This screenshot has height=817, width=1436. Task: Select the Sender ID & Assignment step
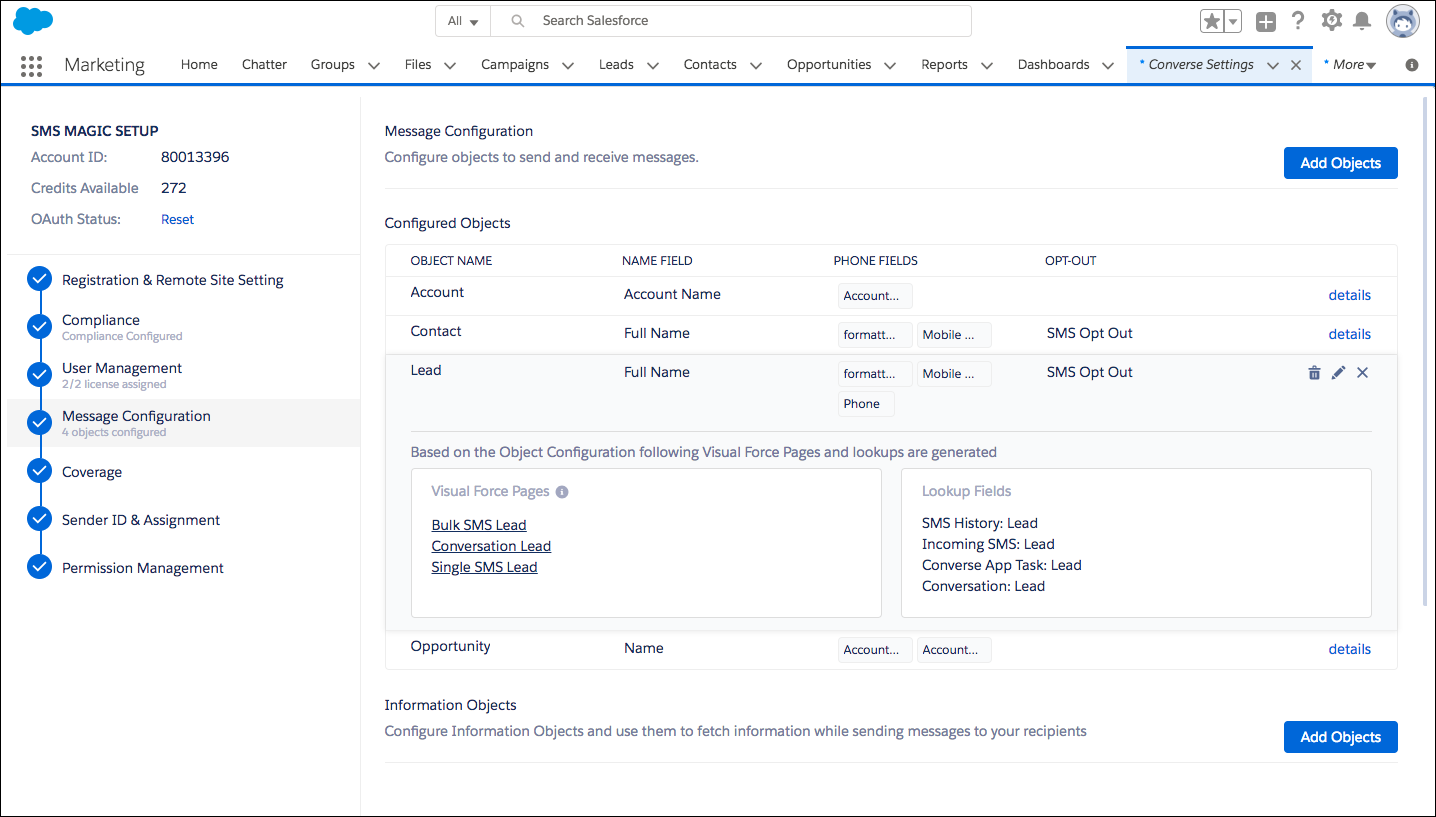pyautogui.click(x=141, y=520)
